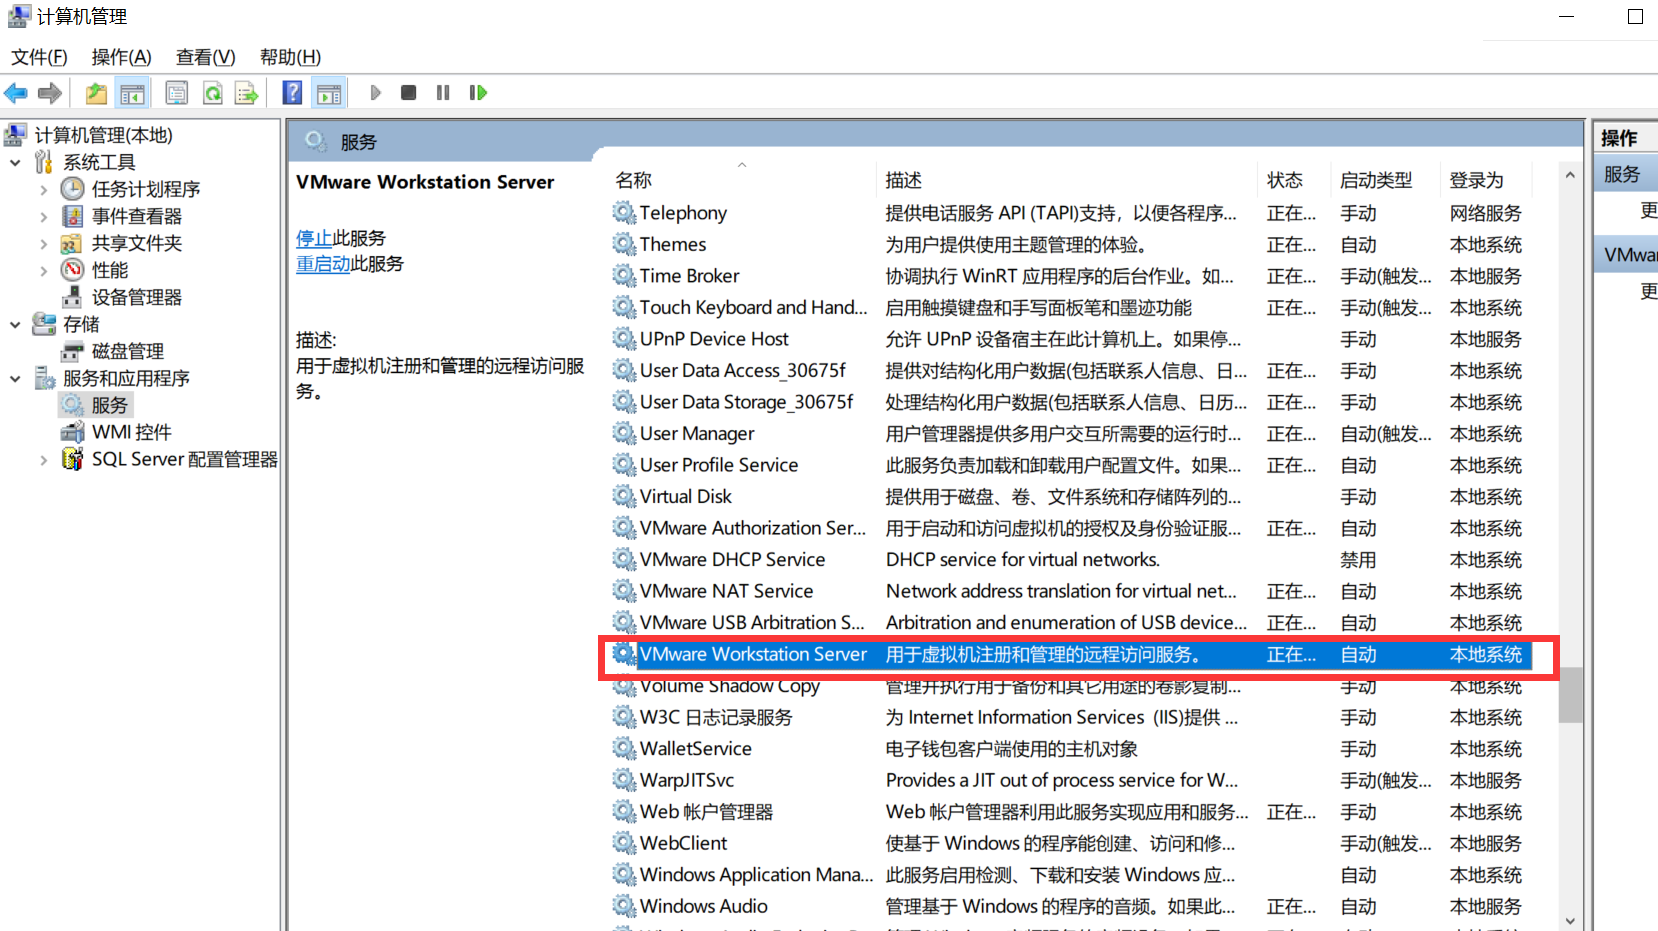Click the 性能 monitor icon
This screenshot has height=931, width=1658.
tap(72, 269)
